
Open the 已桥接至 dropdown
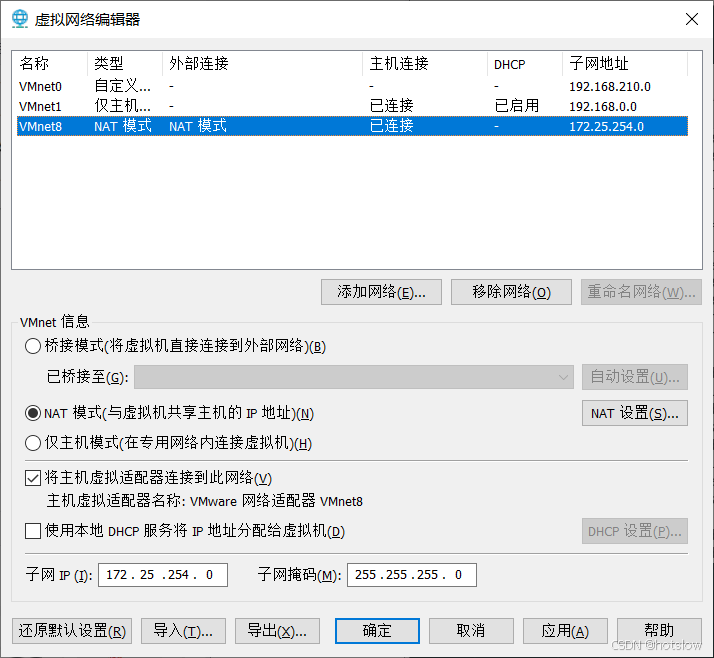354,377
